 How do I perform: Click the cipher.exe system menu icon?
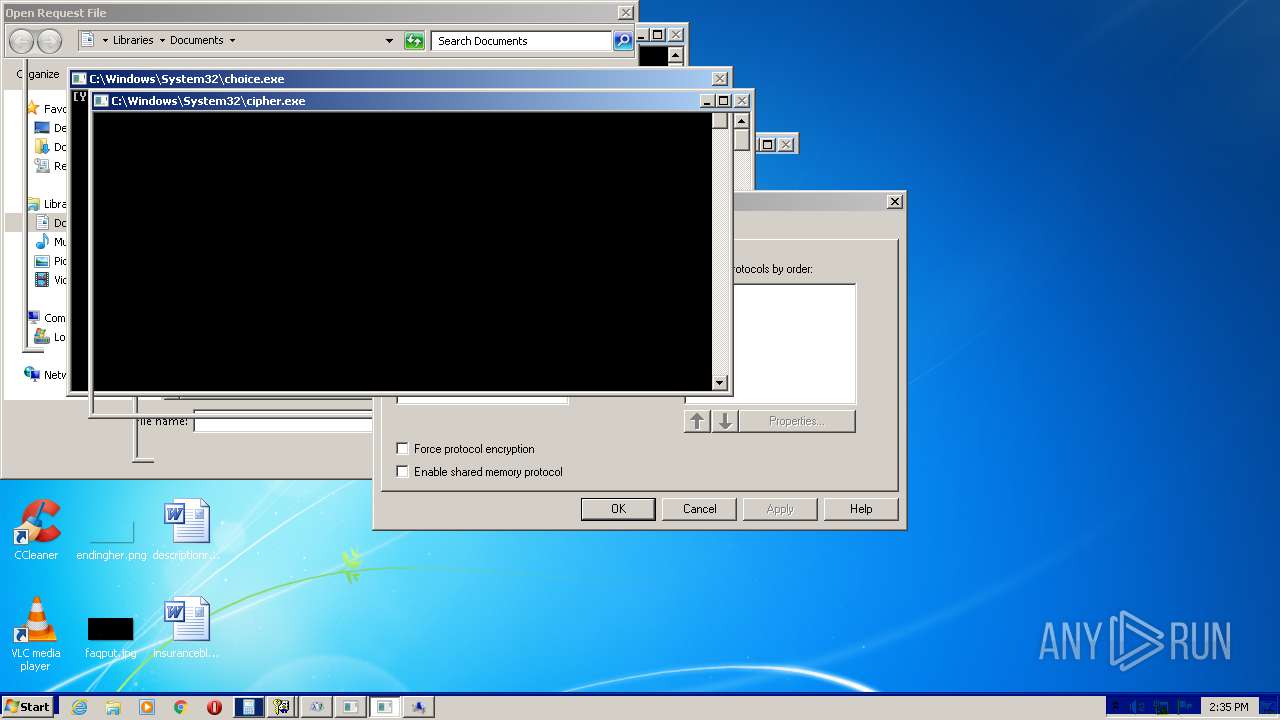(x=101, y=101)
